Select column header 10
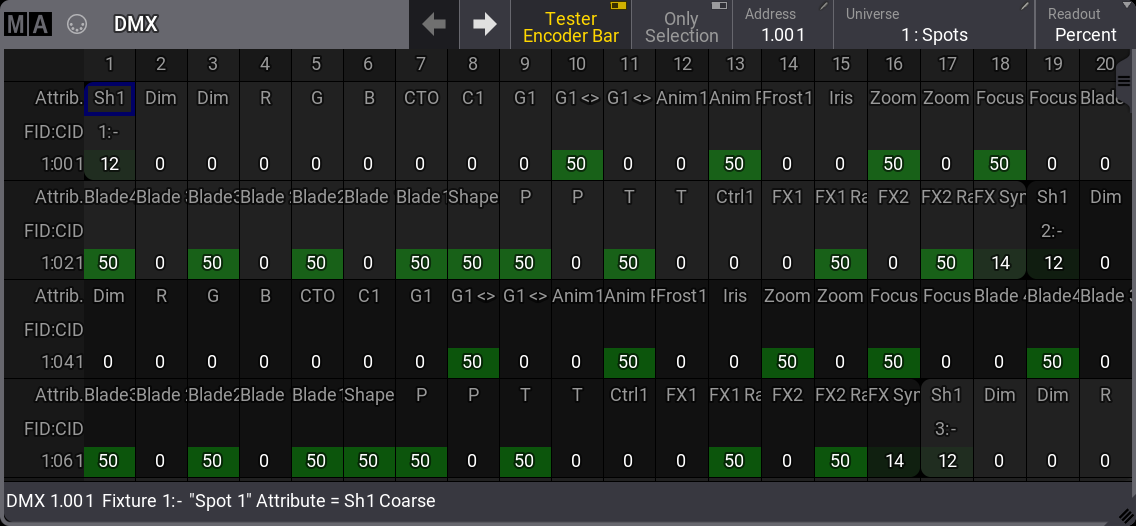The image size is (1136, 526). click(577, 65)
